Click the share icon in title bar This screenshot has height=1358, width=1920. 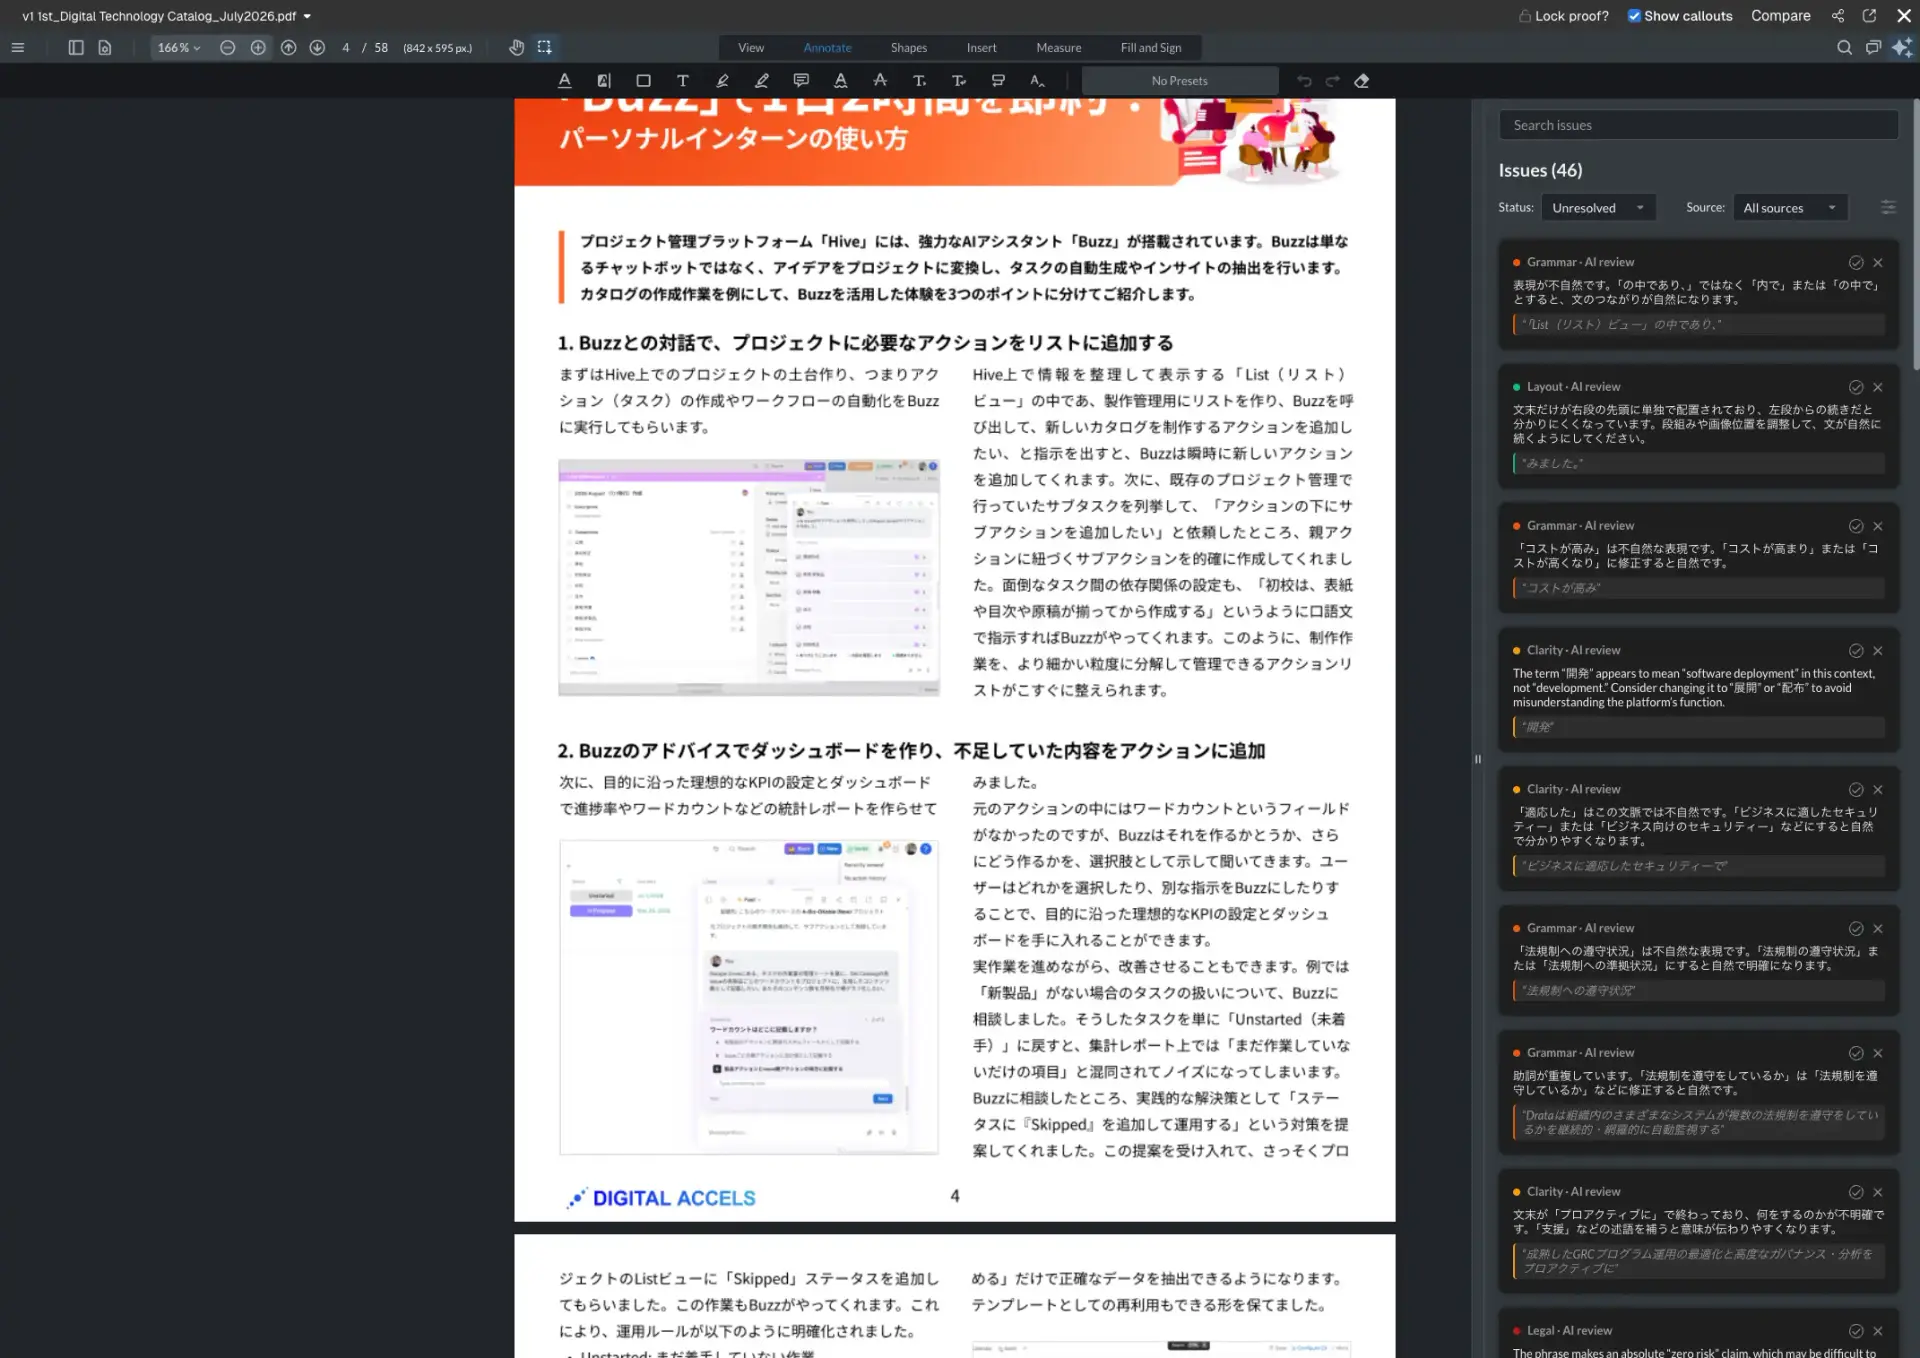tap(1838, 16)
